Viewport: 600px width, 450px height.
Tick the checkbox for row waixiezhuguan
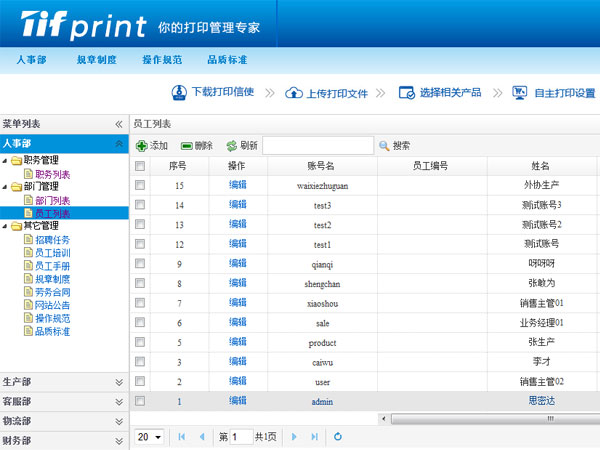pos(140,186)
